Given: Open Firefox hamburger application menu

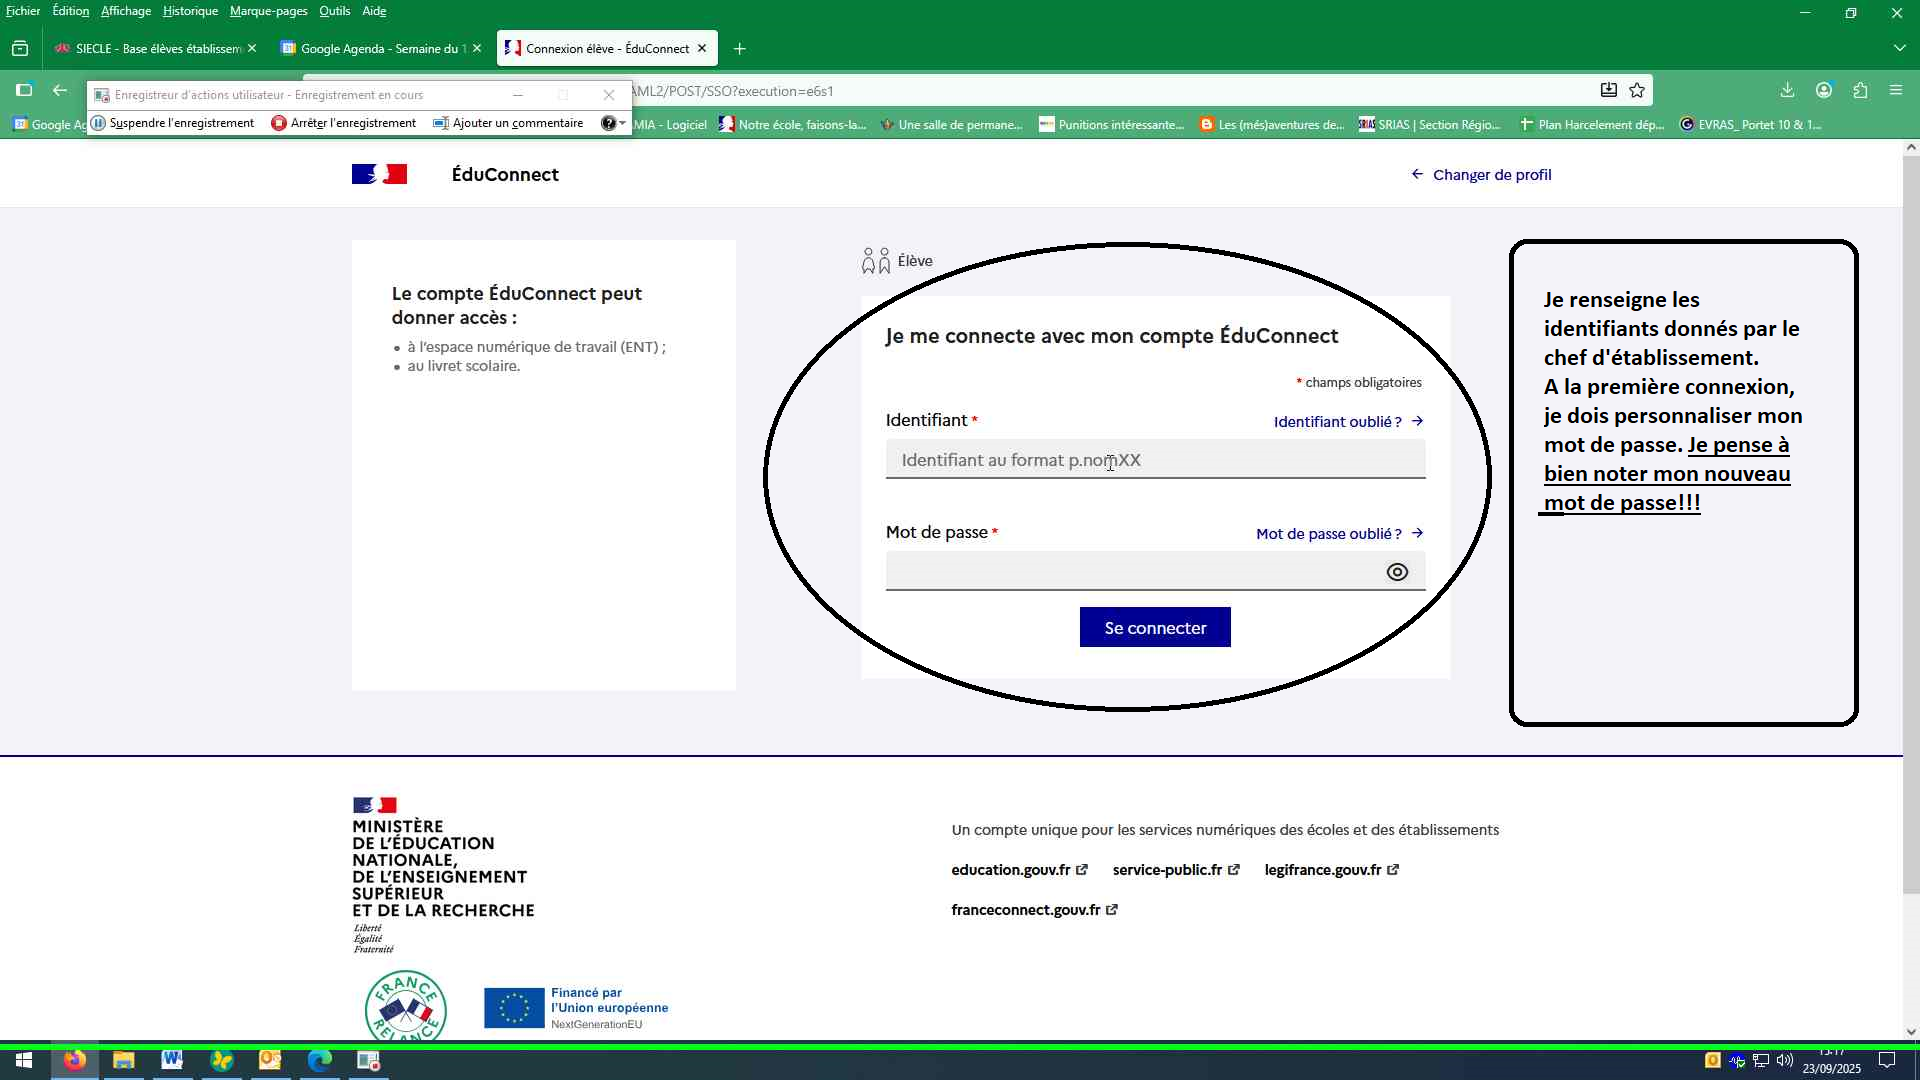Looking at the screenshot, I should tap(1896, 91).
